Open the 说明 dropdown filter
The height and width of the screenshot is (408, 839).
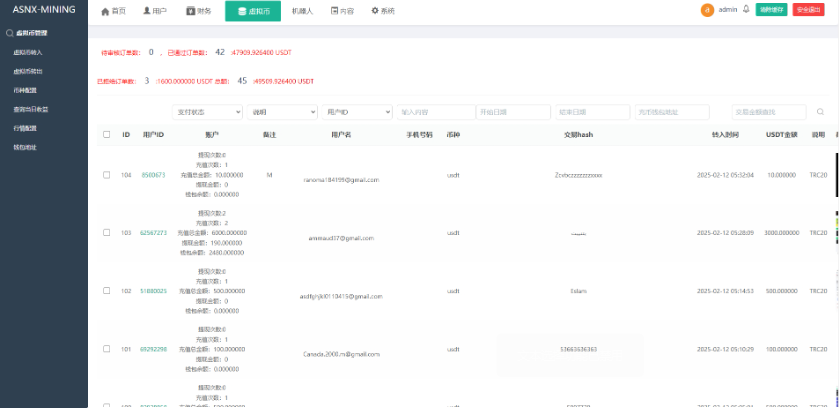(x=282, y=112)
